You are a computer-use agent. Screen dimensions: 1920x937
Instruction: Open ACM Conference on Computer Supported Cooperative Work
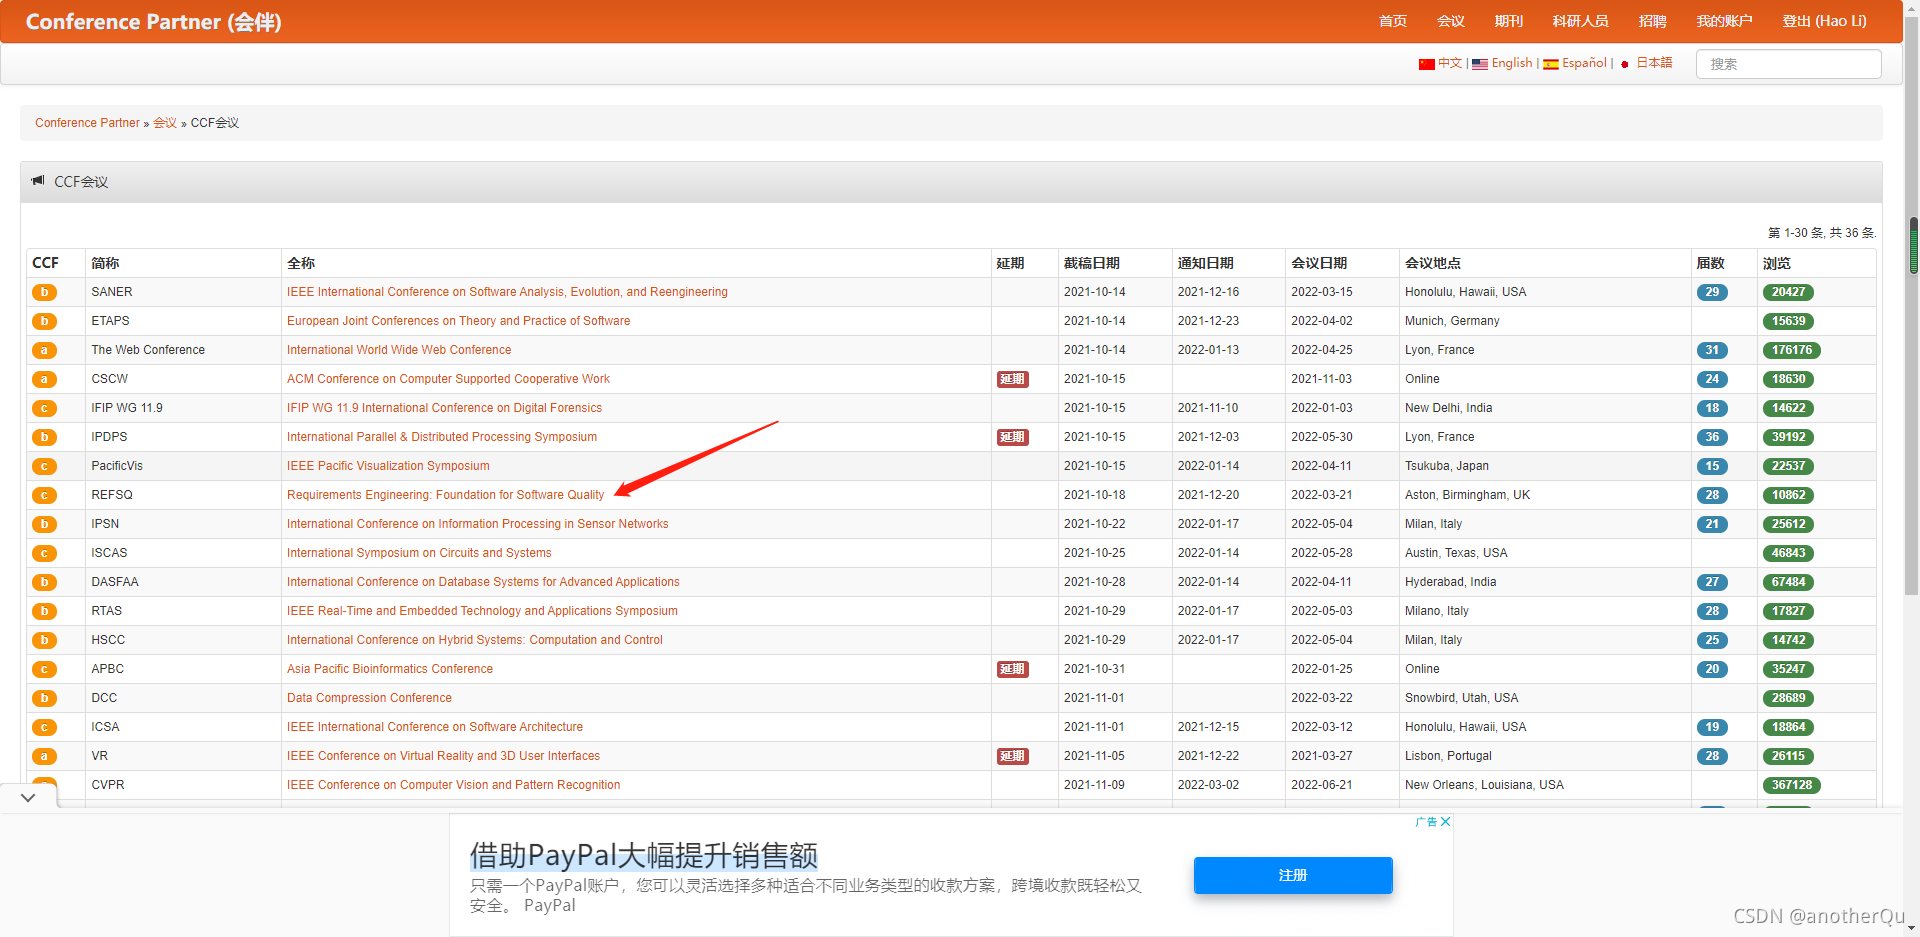[x=448, y=379]
